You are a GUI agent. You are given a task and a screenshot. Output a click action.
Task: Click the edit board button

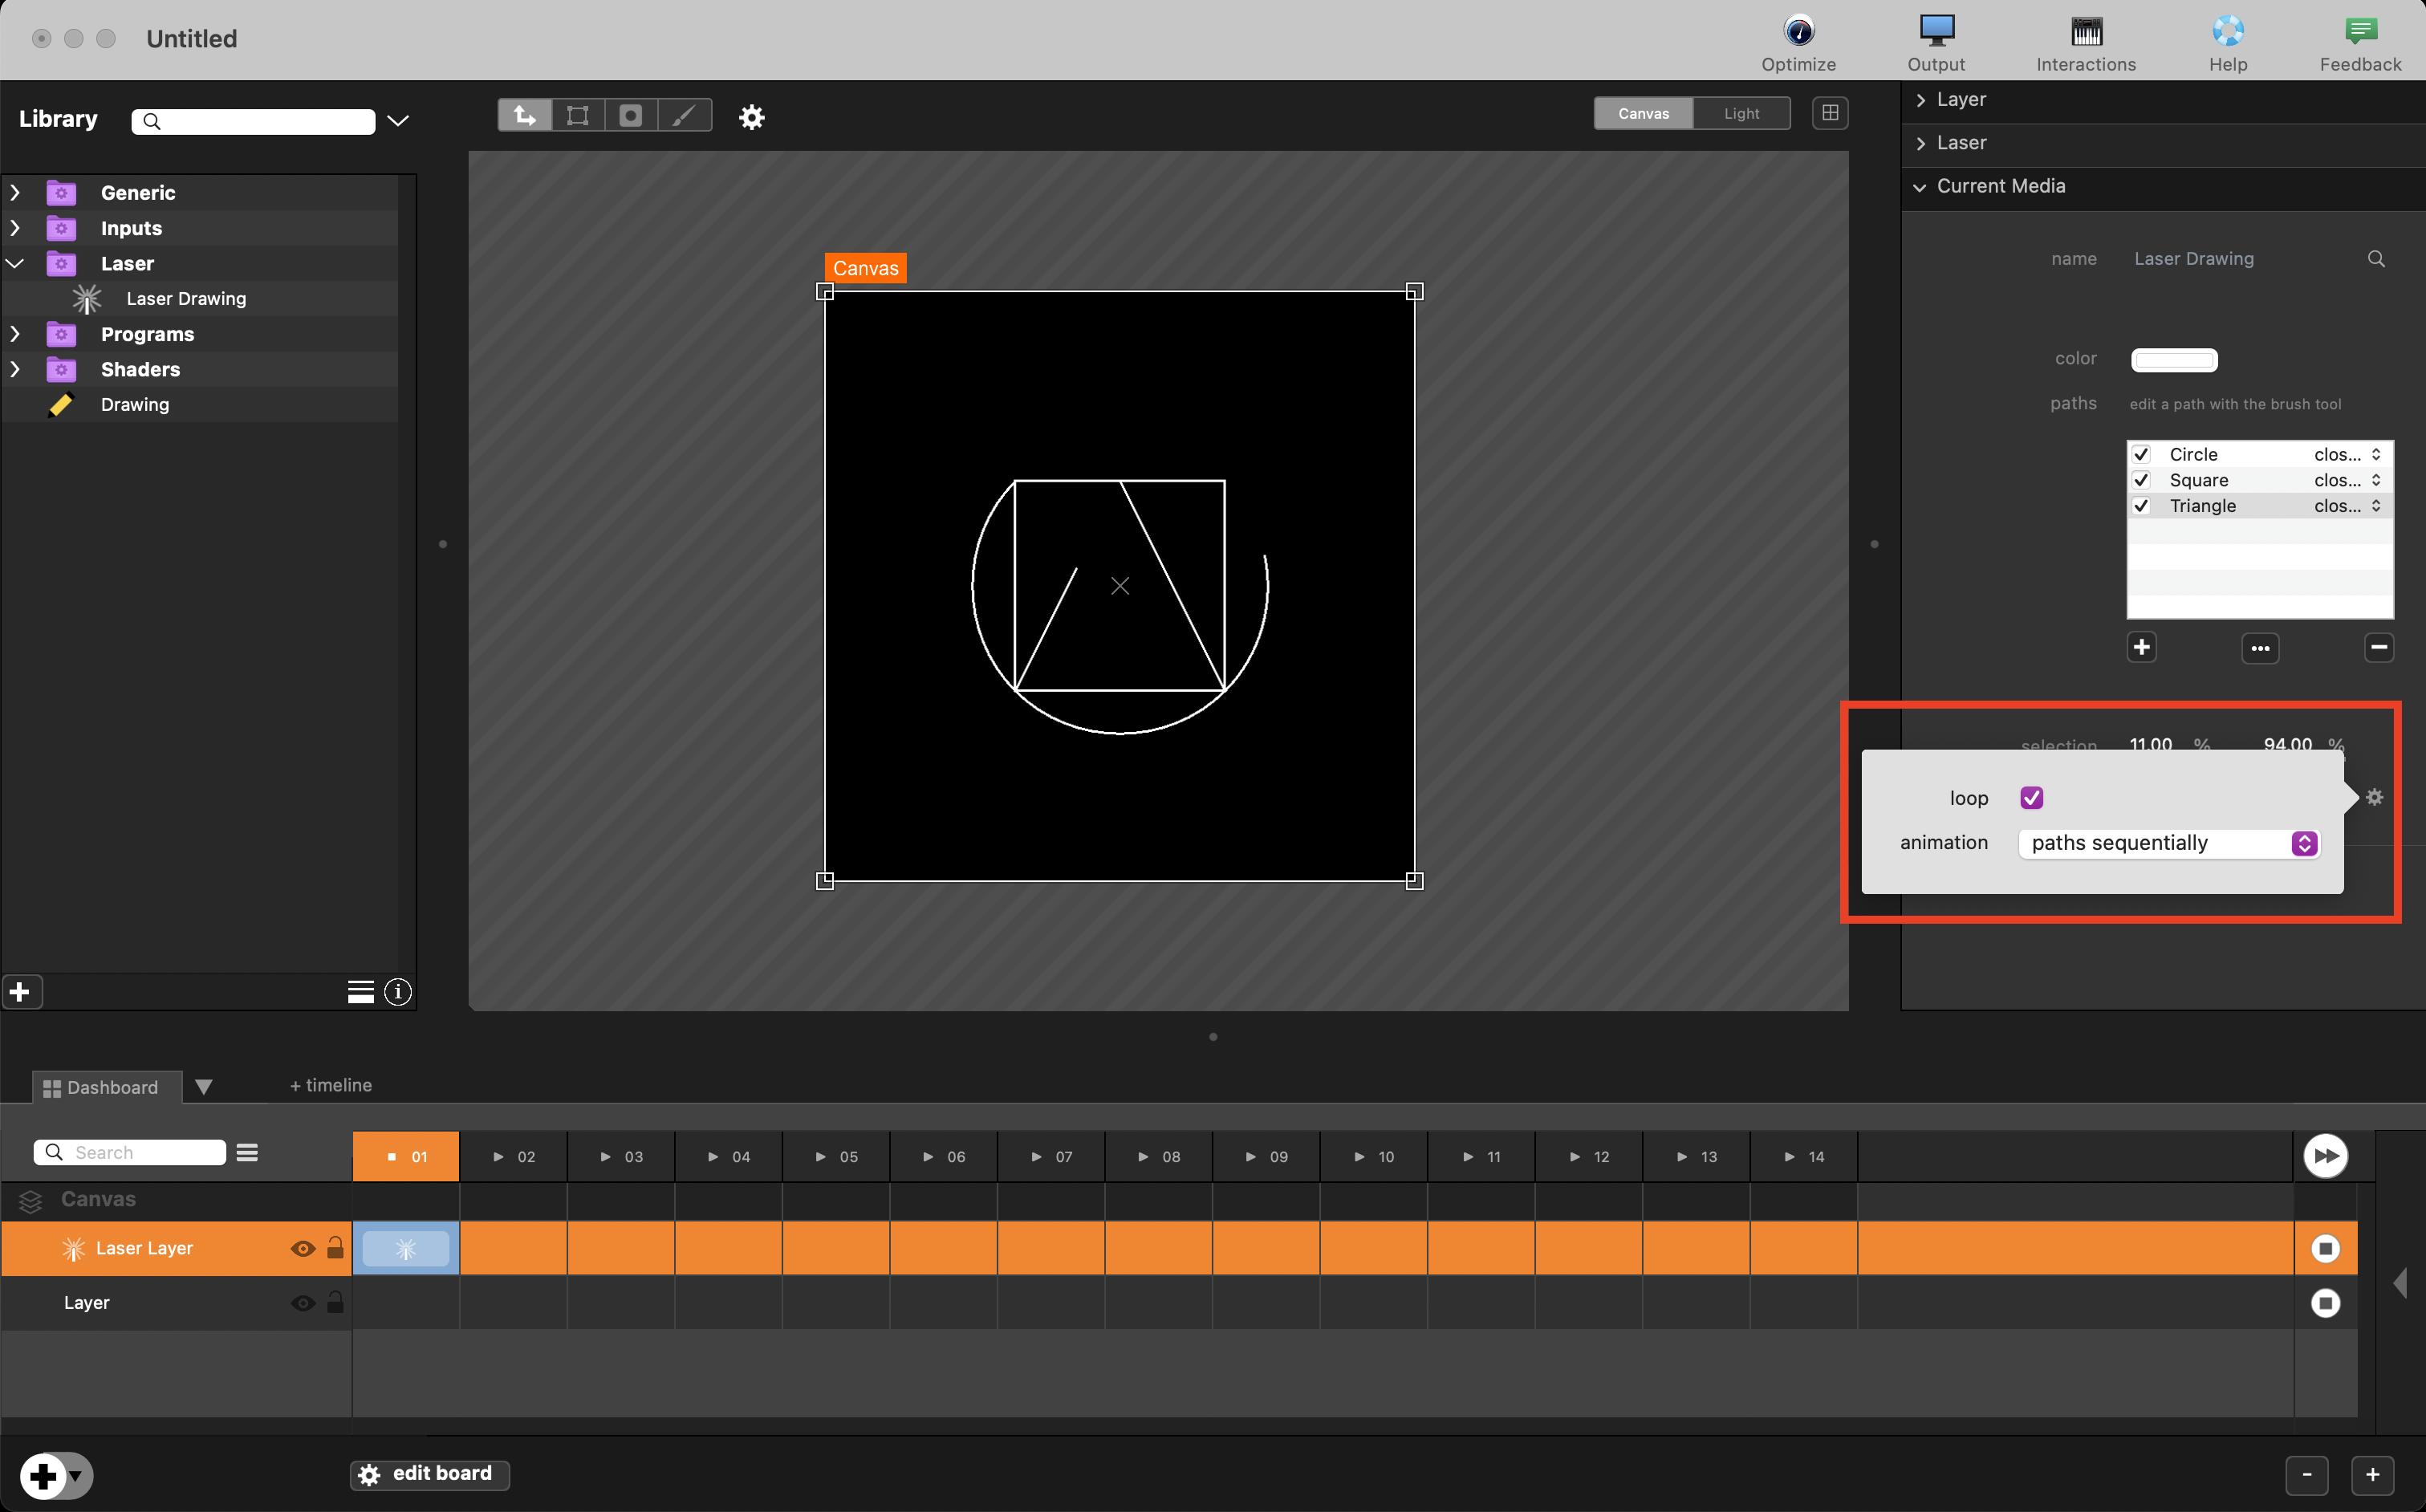429,1474
